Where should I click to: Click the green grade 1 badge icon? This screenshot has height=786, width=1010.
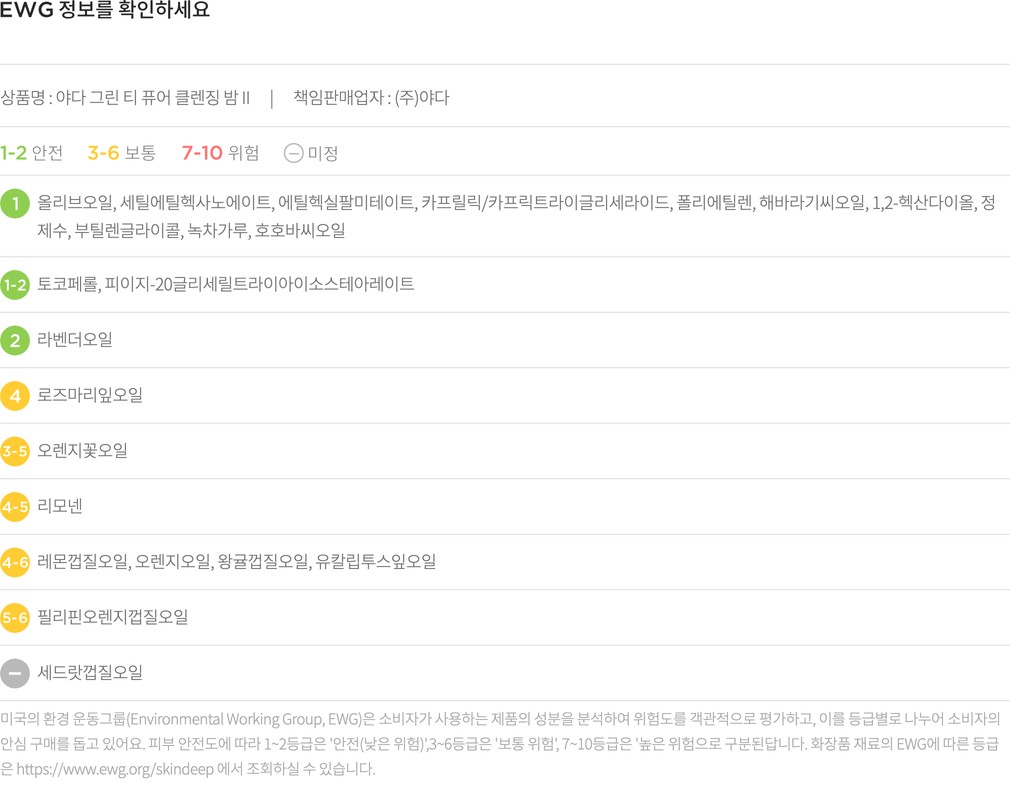(x=15, y=204)
